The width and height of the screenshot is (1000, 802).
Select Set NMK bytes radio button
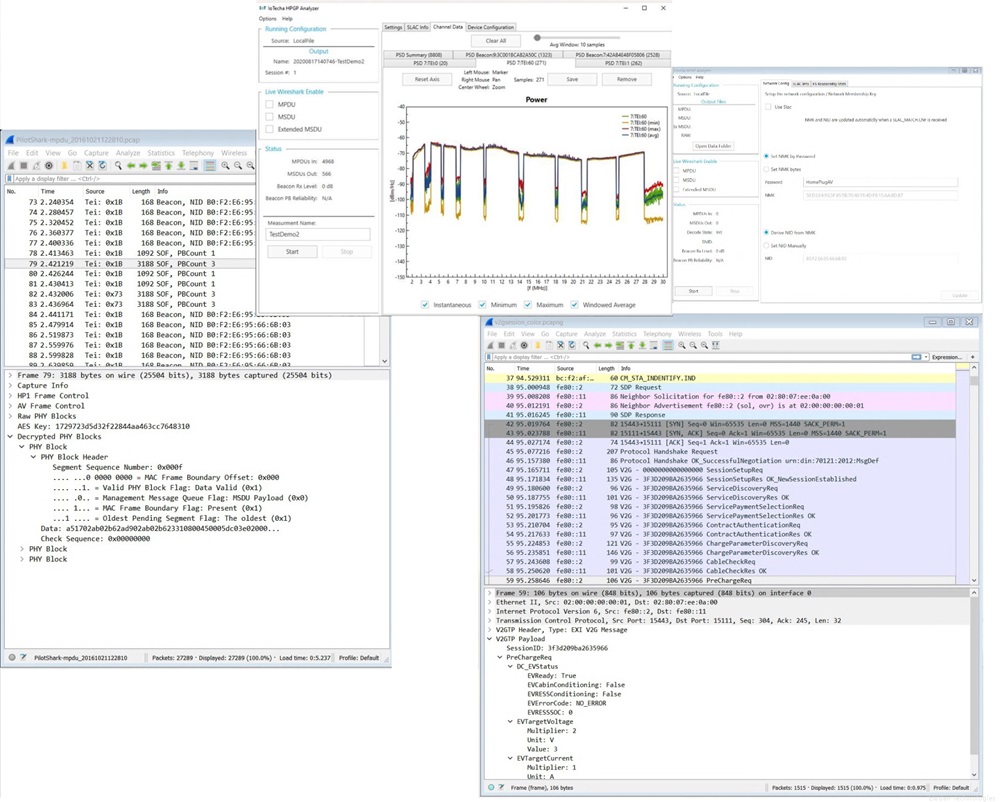pos(766,170)
